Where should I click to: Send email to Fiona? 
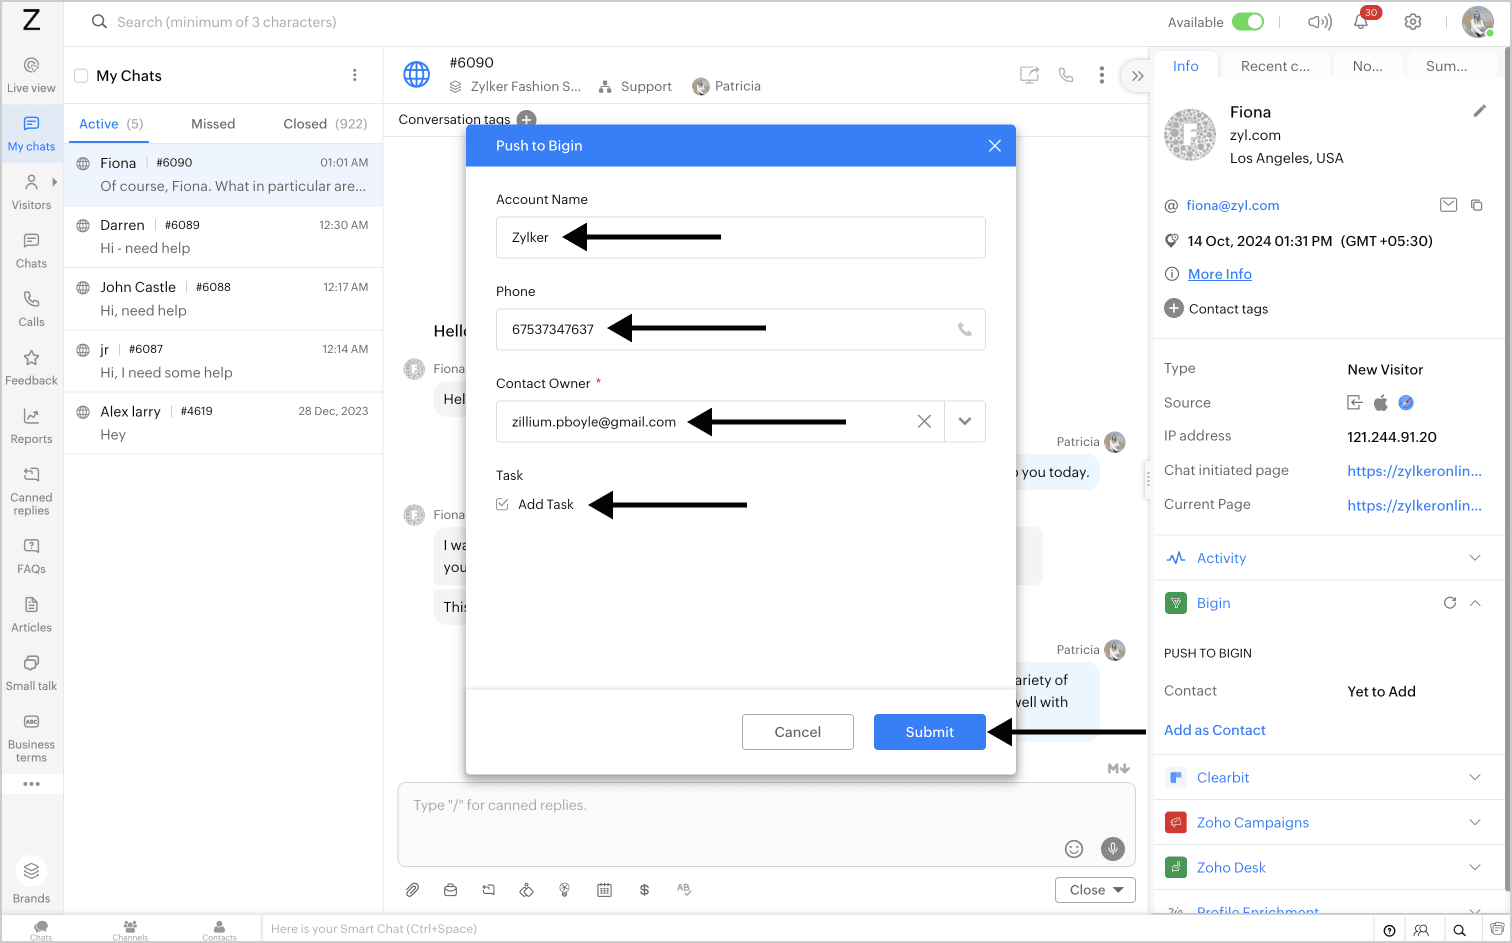pos(1448,205)
